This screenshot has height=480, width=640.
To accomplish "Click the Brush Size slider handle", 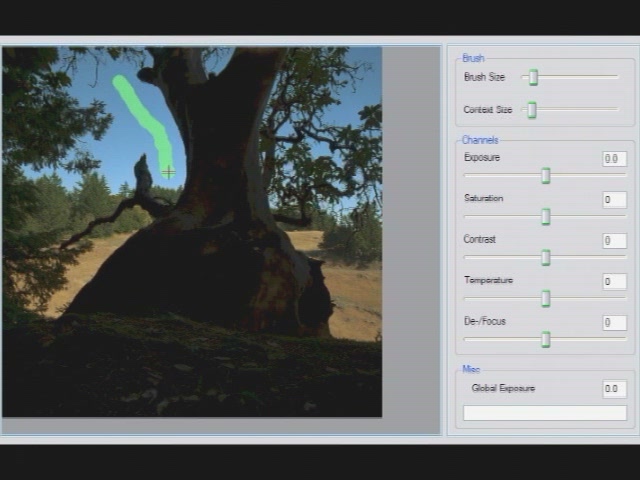I will (x=534, y=77).
